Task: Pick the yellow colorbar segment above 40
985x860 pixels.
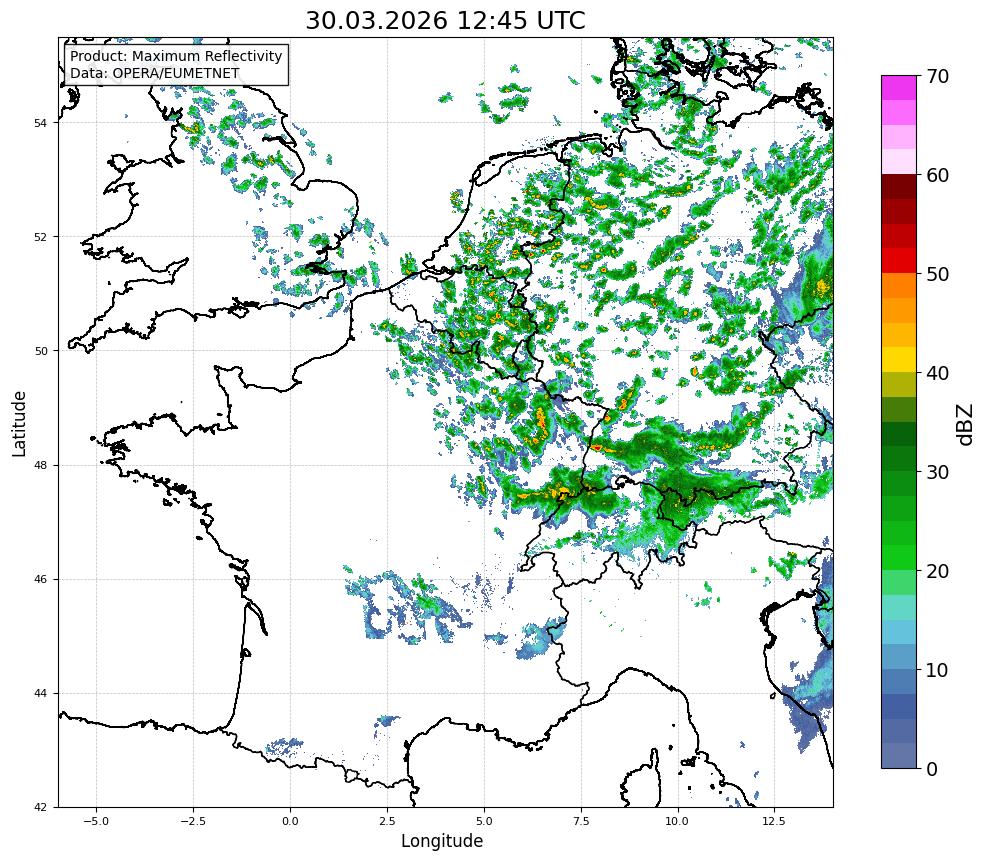Action: pyautogui.click(x=899, y=360)
